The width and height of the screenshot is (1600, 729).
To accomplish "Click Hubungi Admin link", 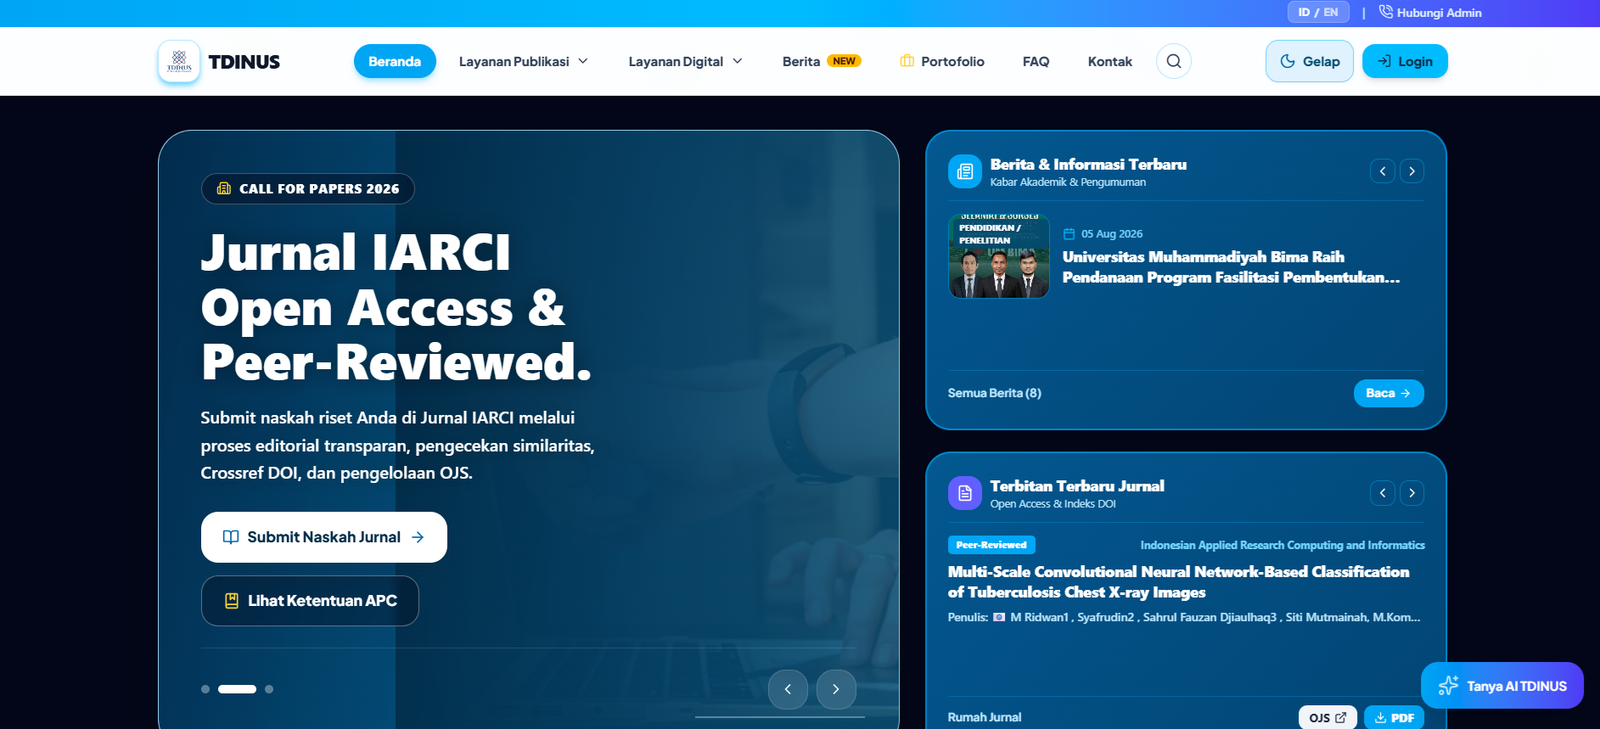I will coord(1430,12).
